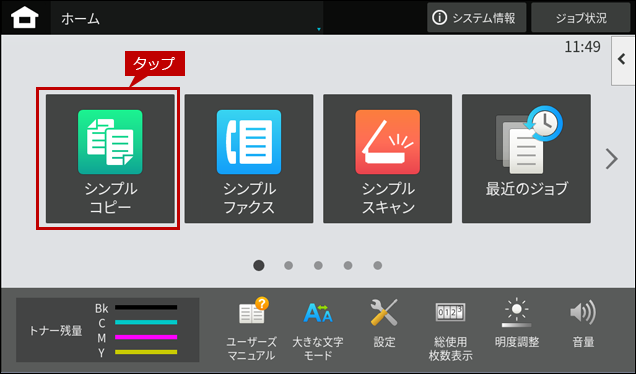Click the home icon in top bar
This screenshot has width=636, height=374.
pos(25,18)
